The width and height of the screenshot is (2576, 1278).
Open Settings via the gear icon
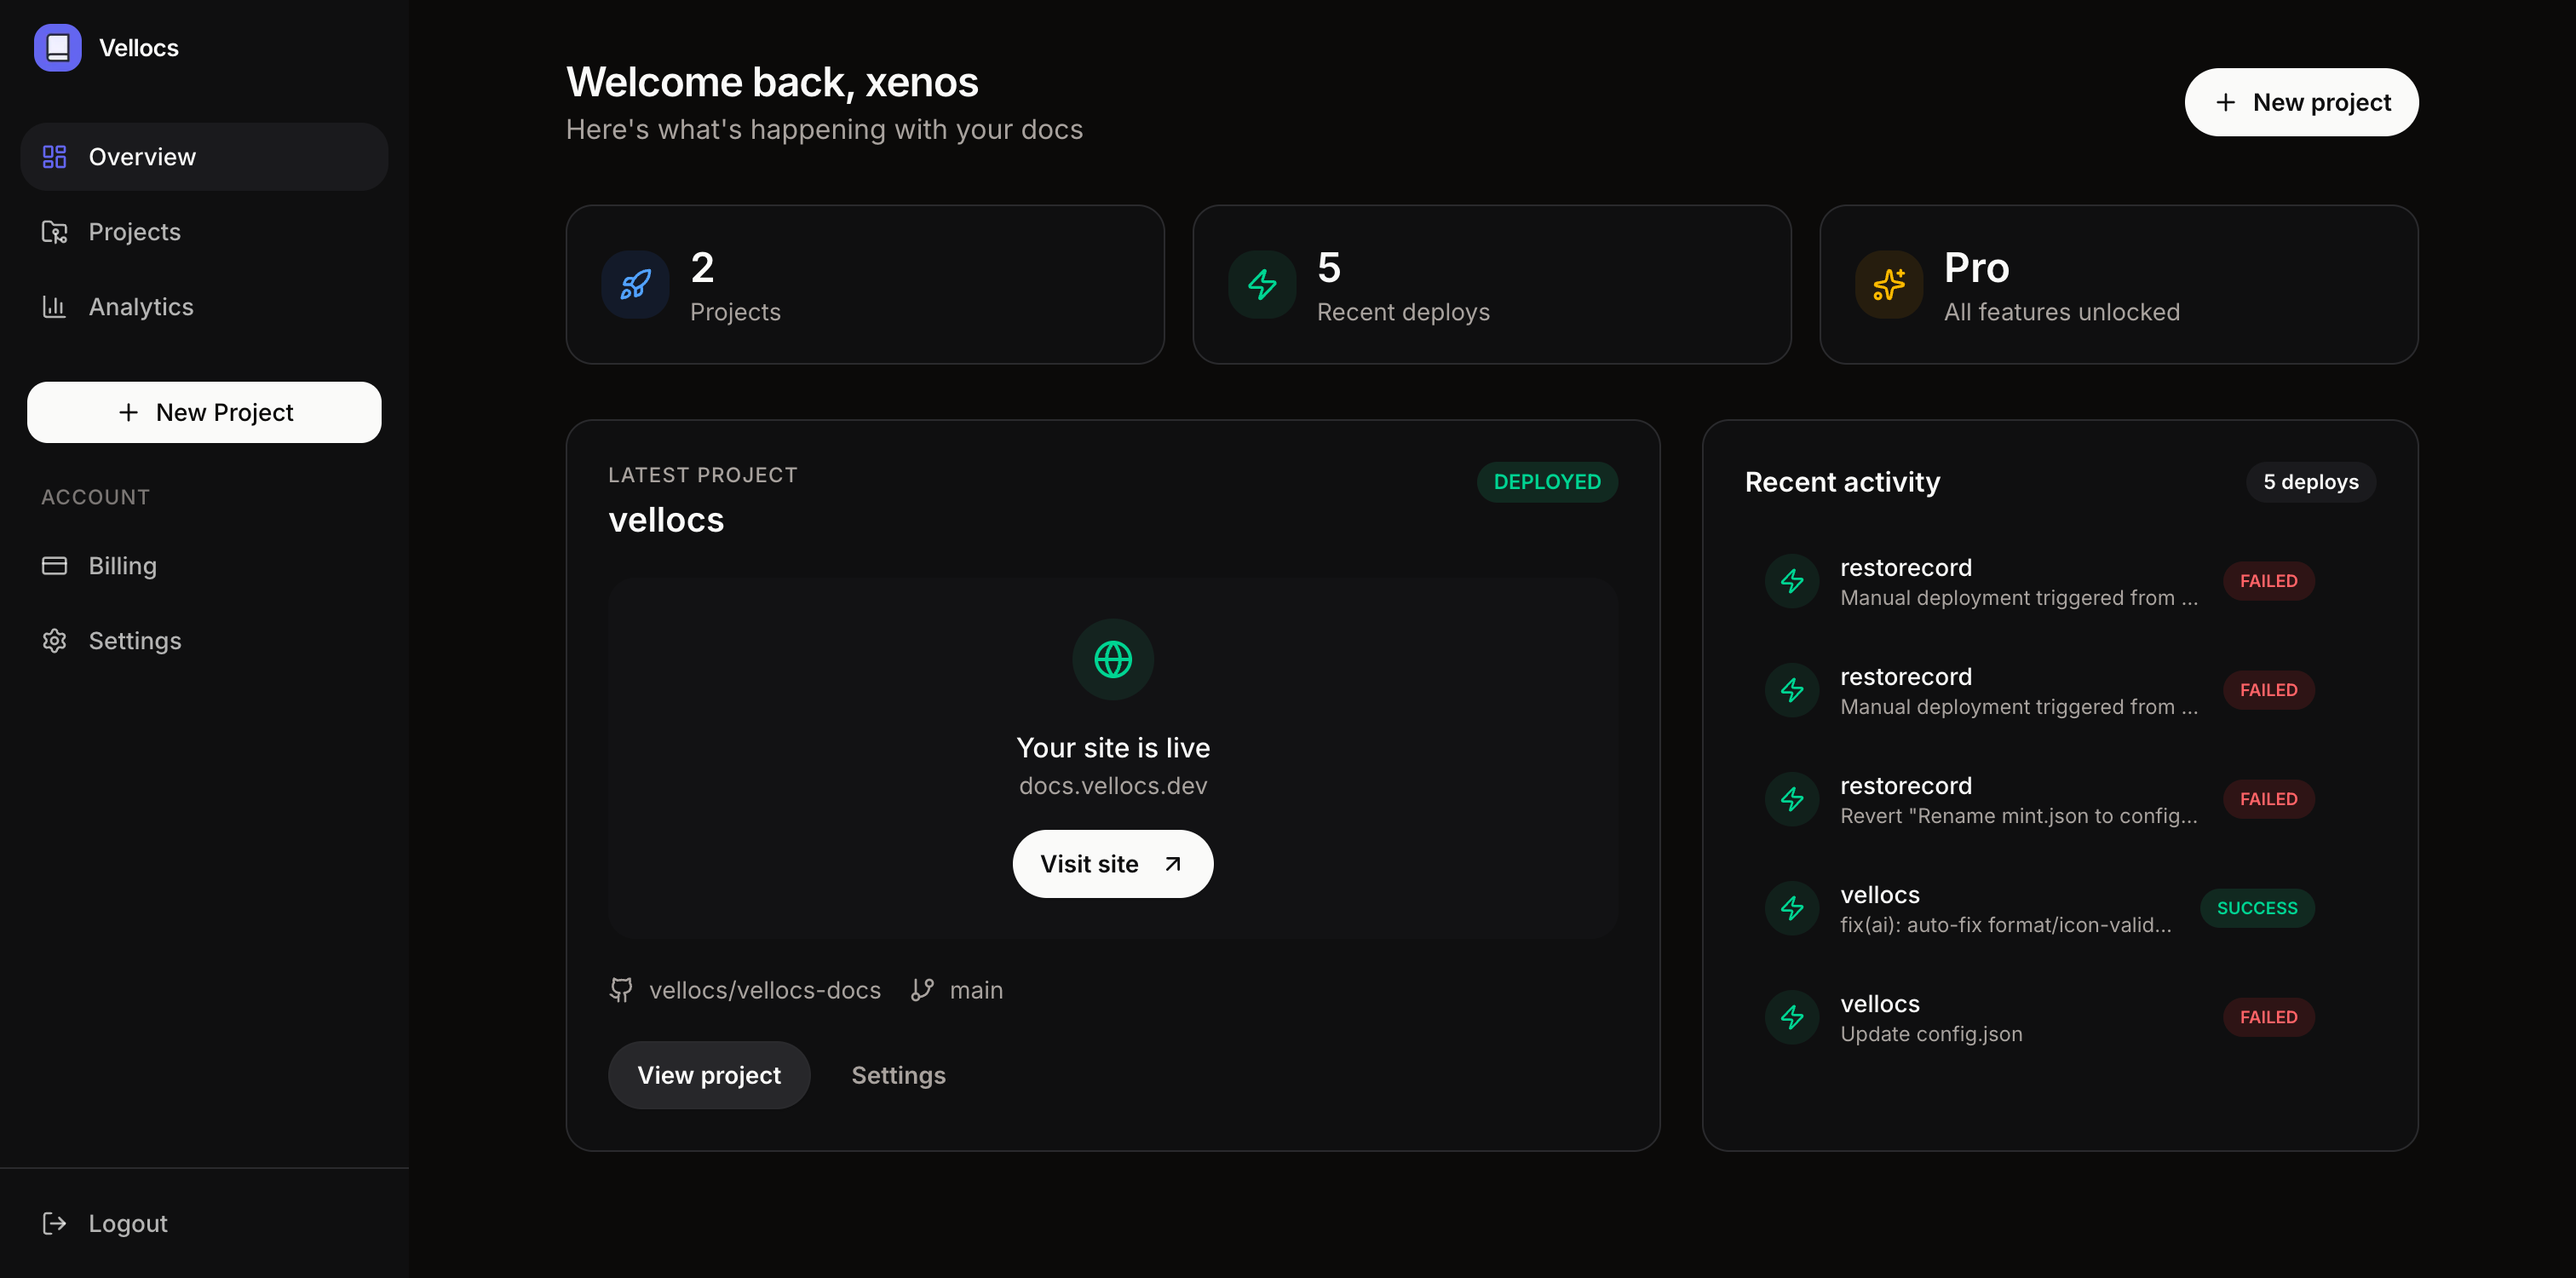[54, 640]
